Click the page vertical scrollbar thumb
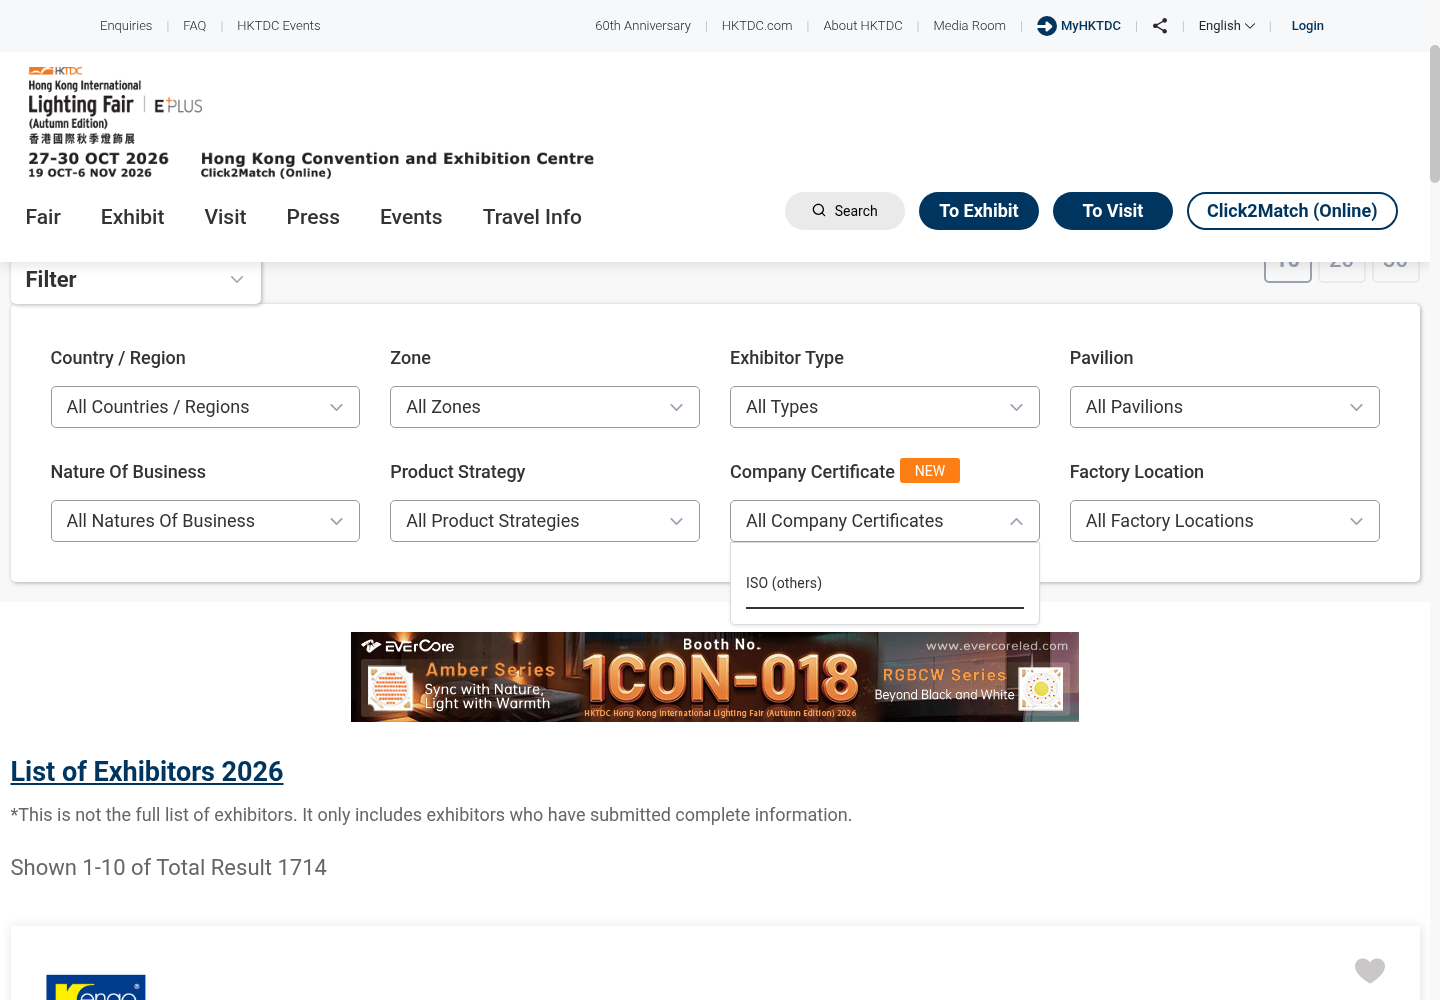 [1435, 113]
